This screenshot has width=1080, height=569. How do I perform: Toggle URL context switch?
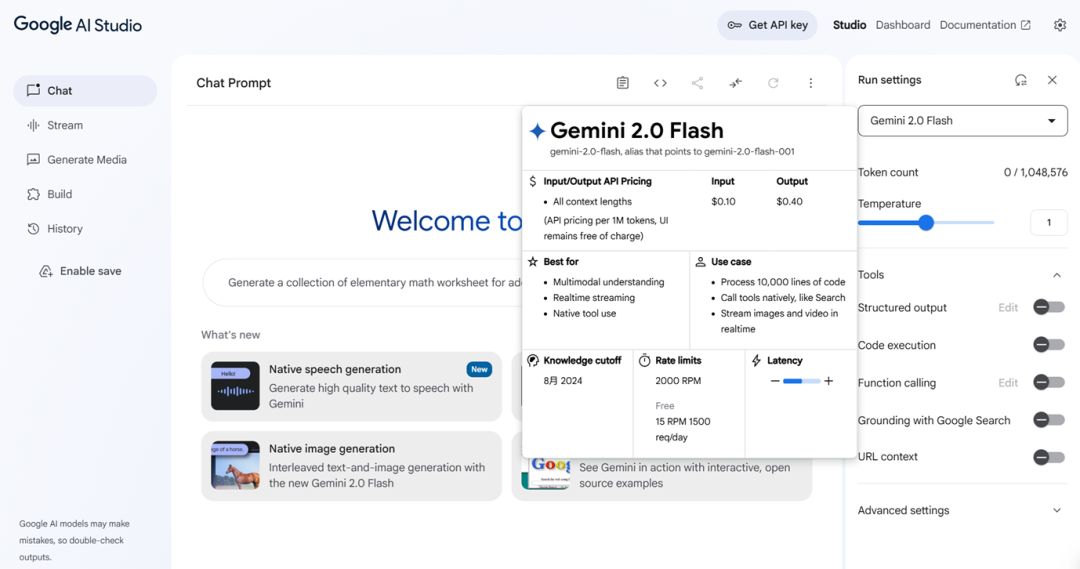(1049, 457)
